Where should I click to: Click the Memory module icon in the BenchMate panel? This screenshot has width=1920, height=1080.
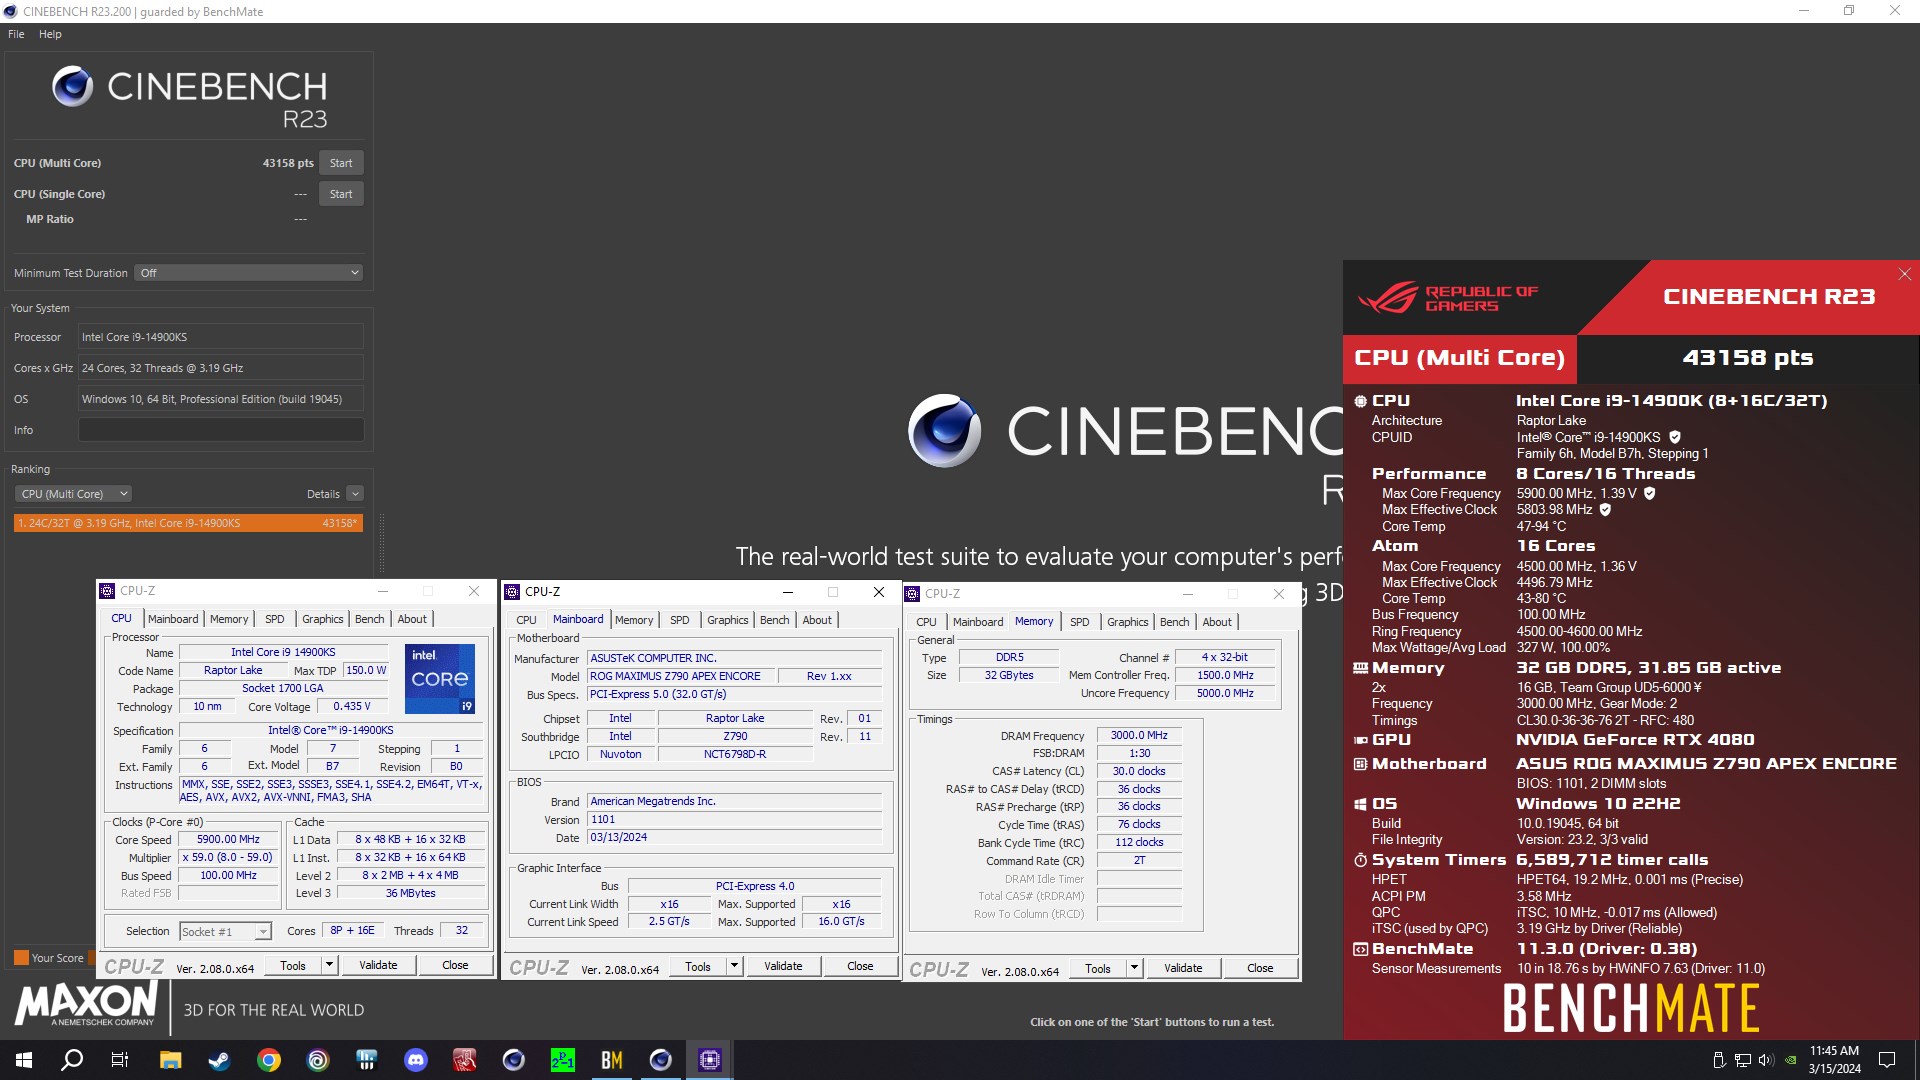click(x=1360, y=668)
